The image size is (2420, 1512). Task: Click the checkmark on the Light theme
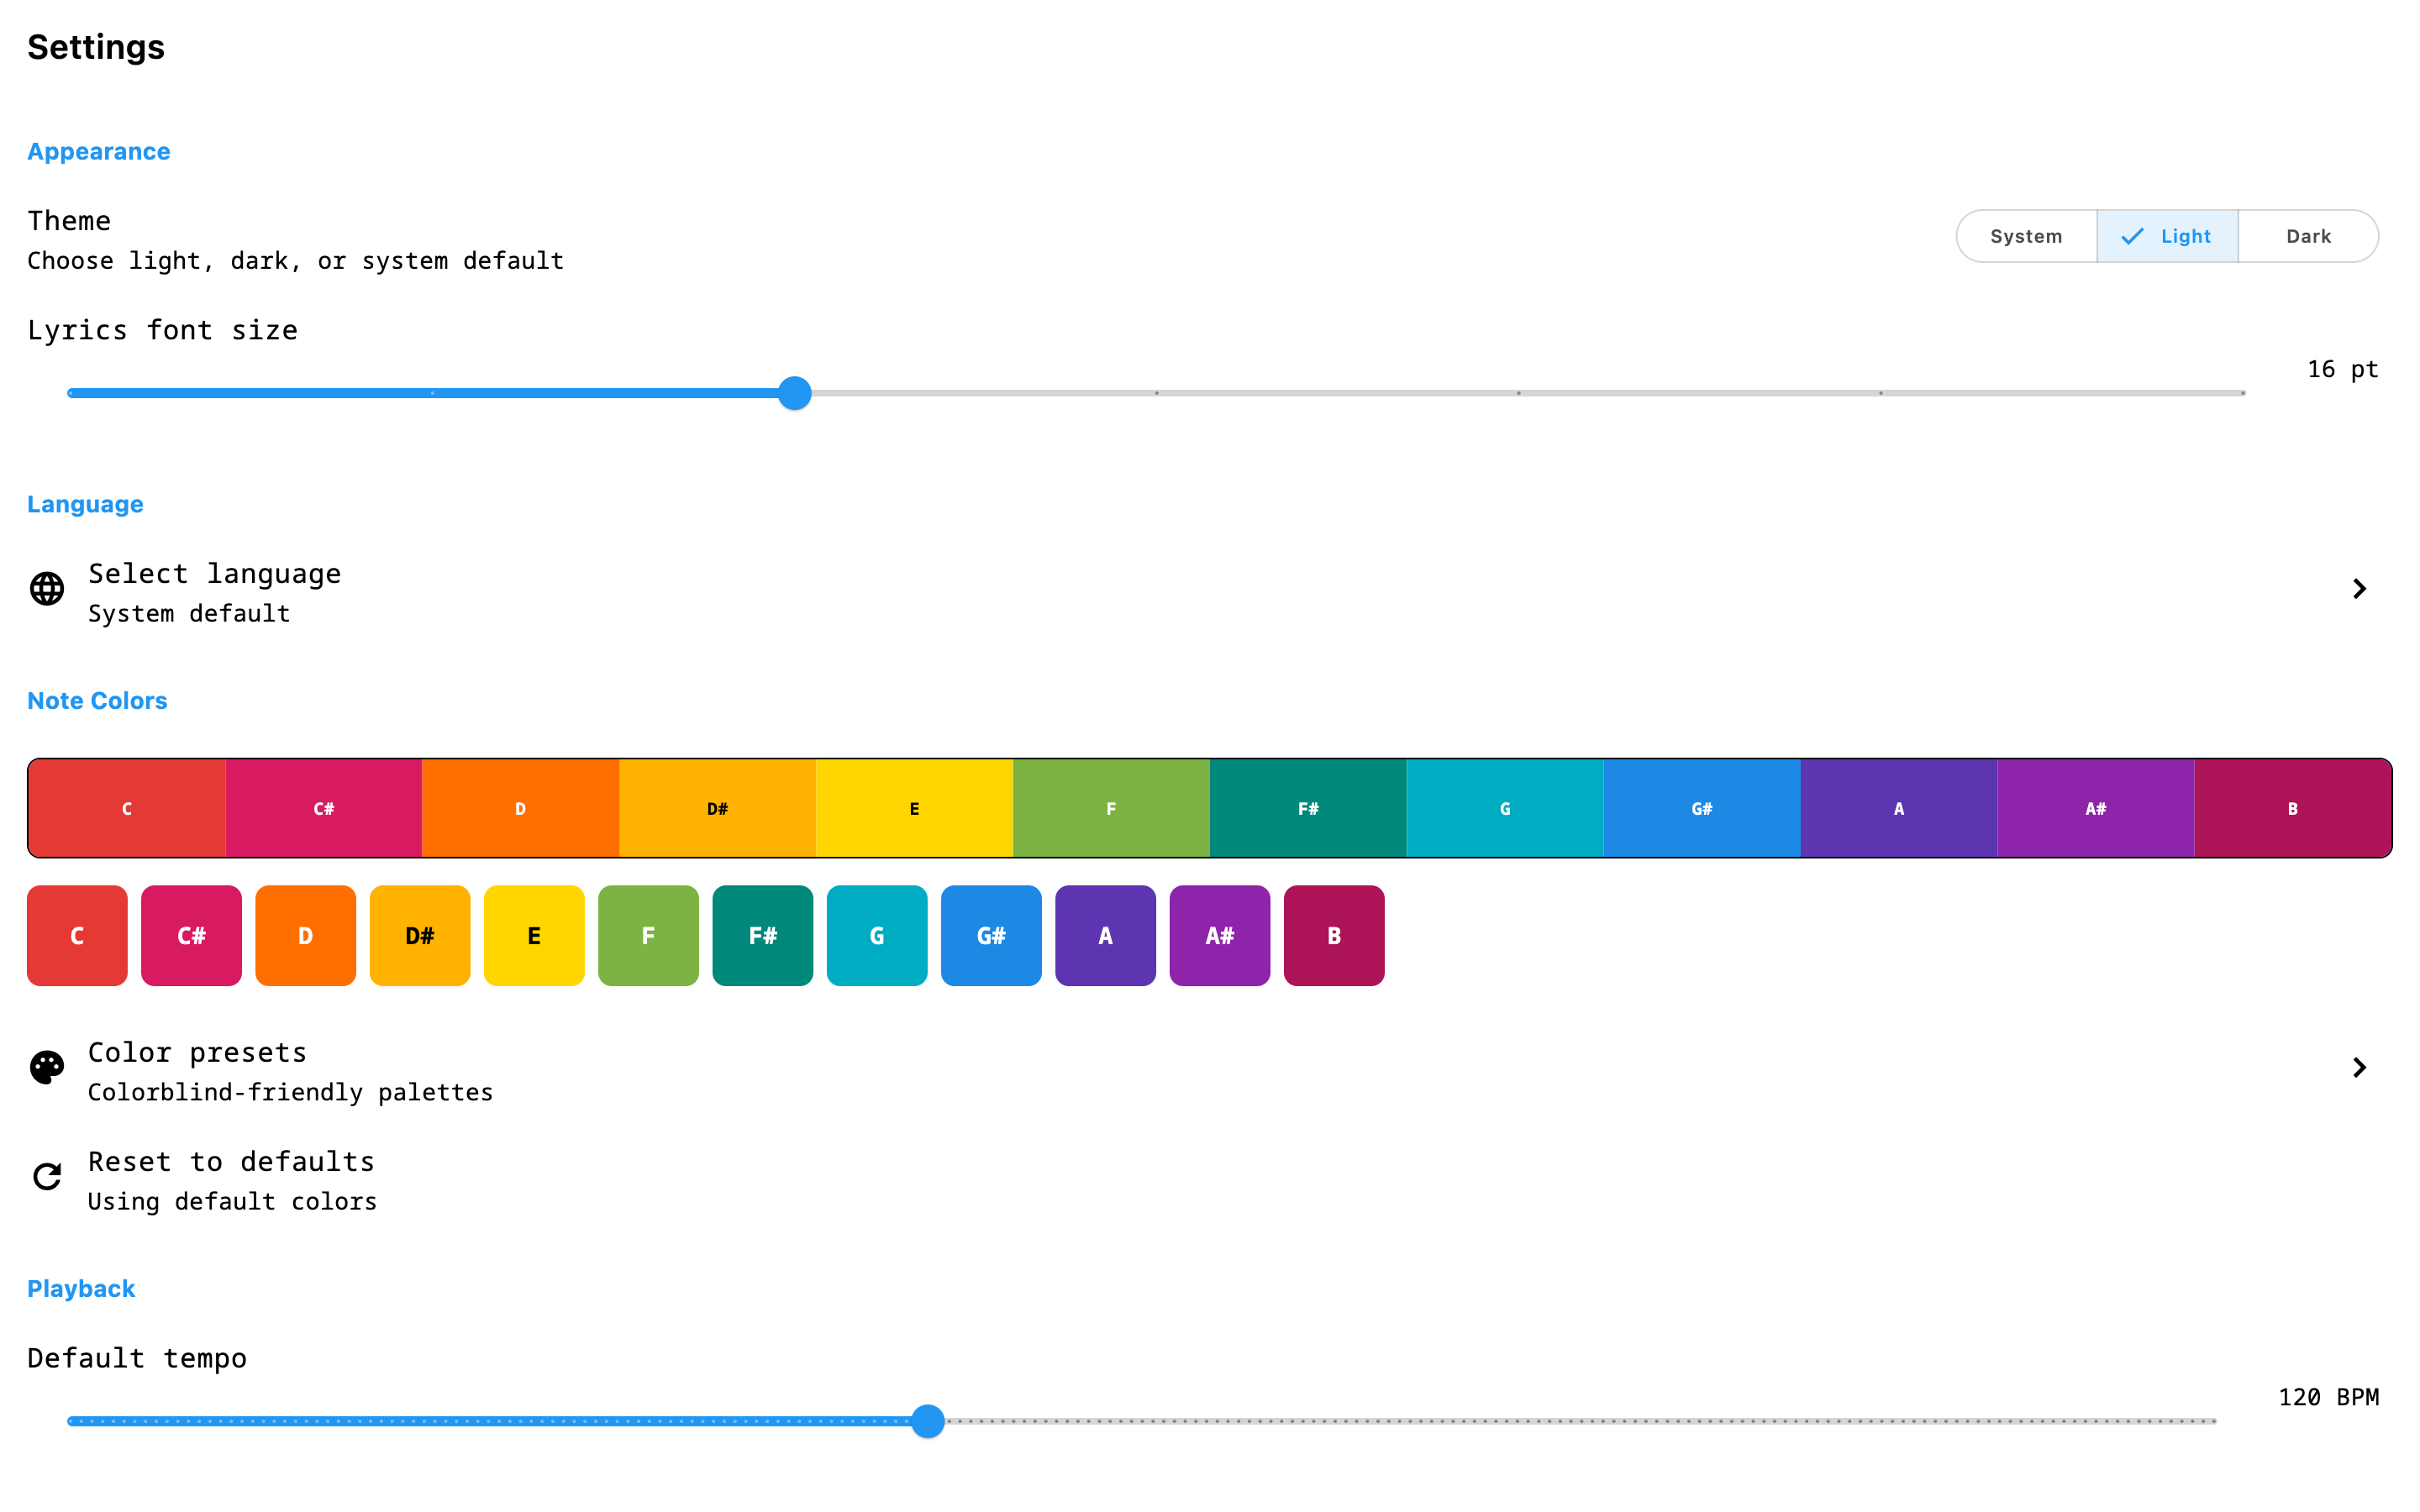2132,237
